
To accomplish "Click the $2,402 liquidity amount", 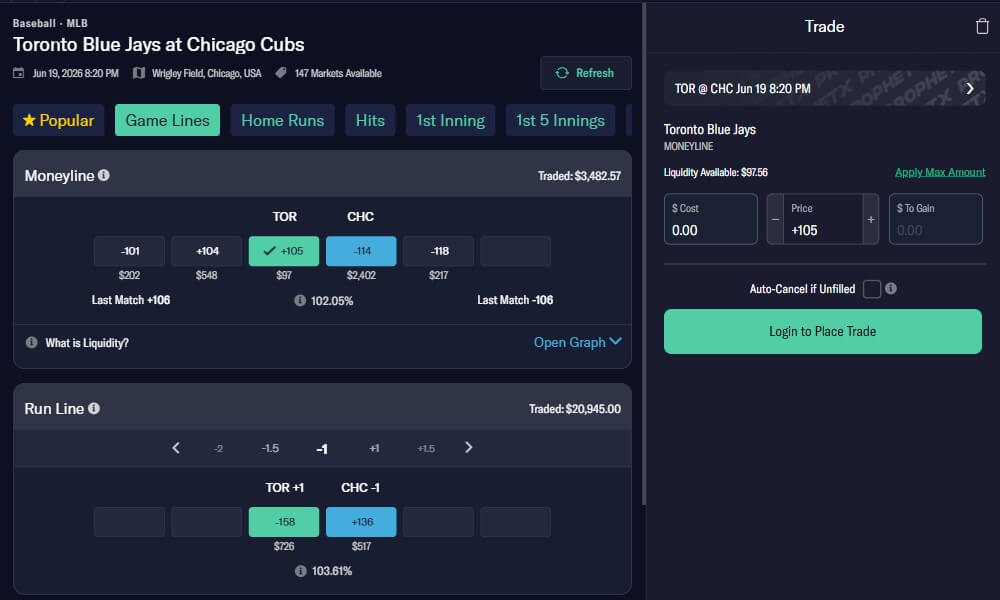I will (361, 275).
